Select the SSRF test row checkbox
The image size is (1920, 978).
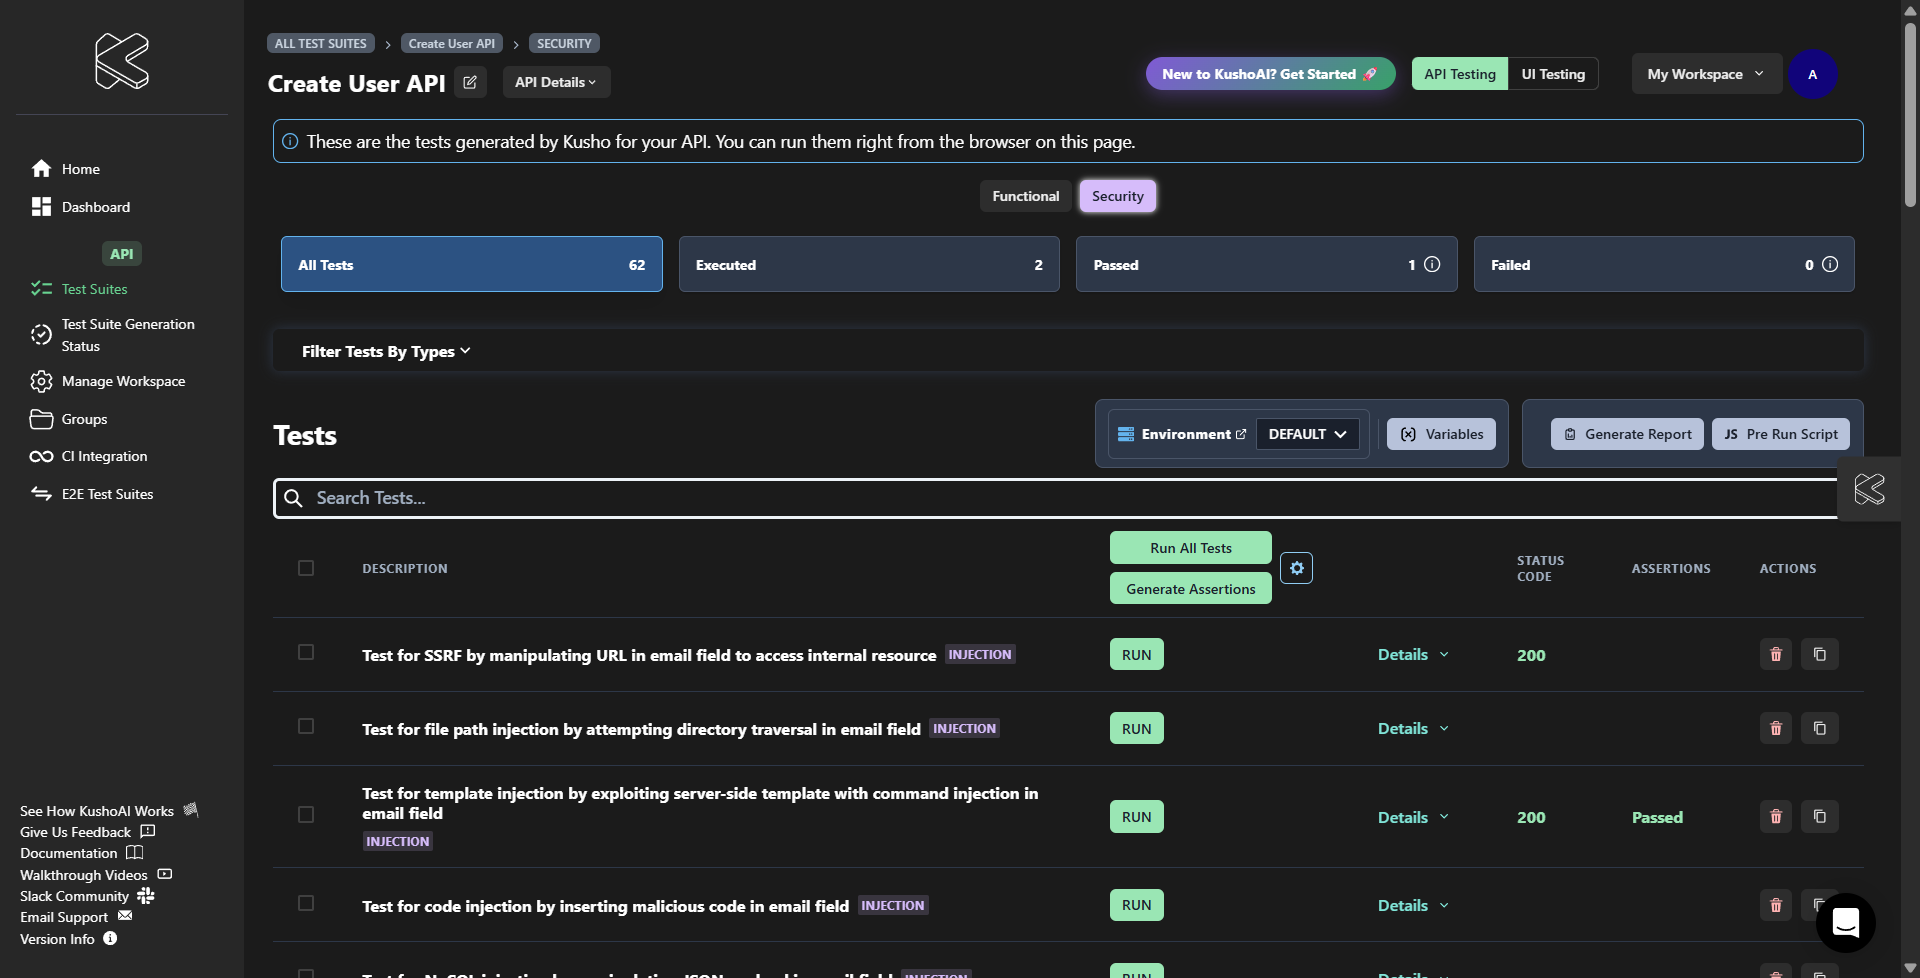[x=306, y=652]
